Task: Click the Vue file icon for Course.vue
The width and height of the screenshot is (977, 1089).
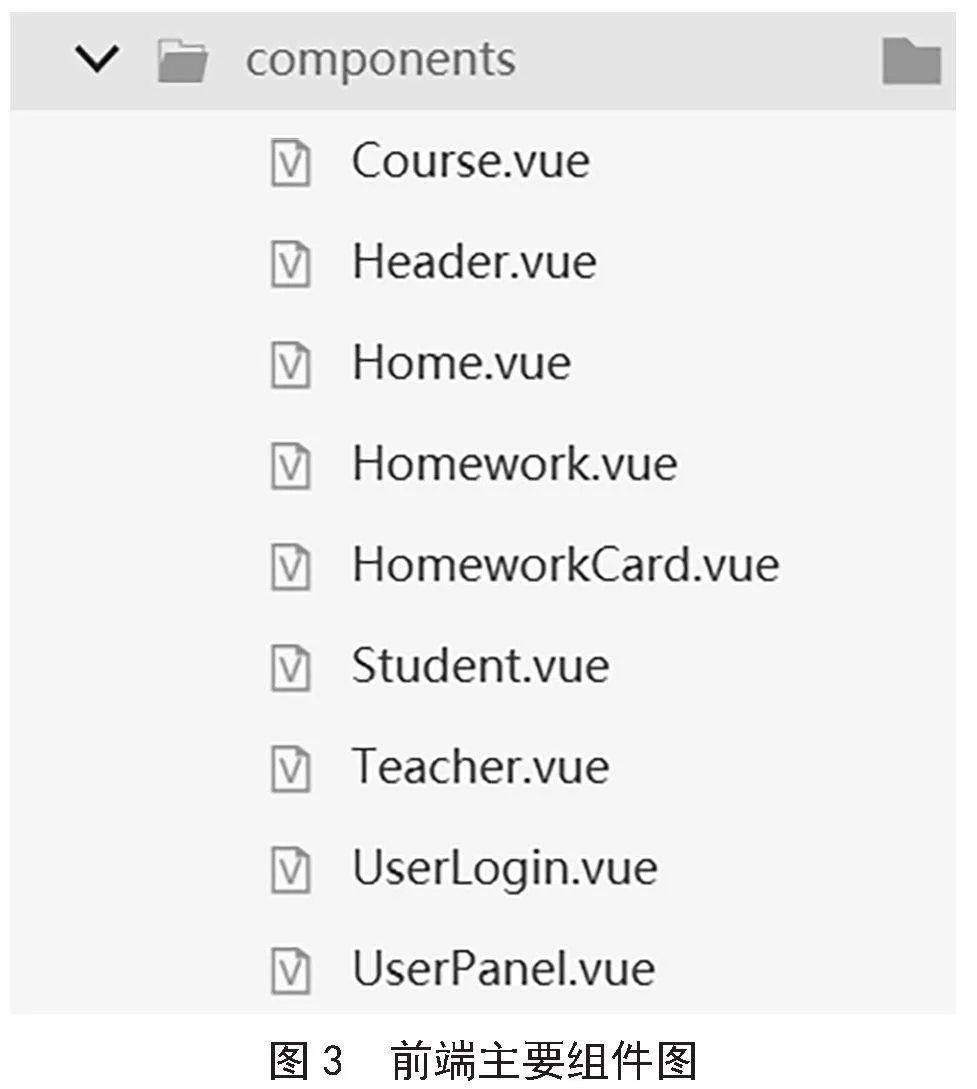Action: [290, 163]
